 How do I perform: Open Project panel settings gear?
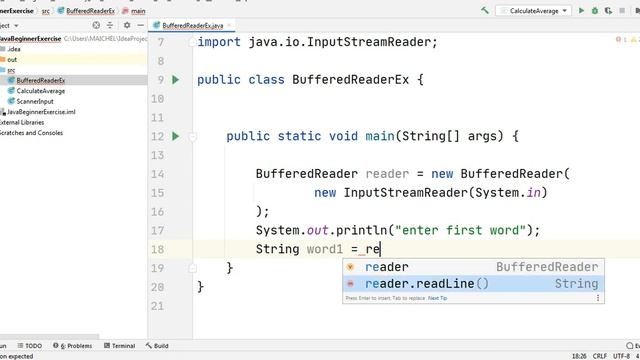pos(127,25)
